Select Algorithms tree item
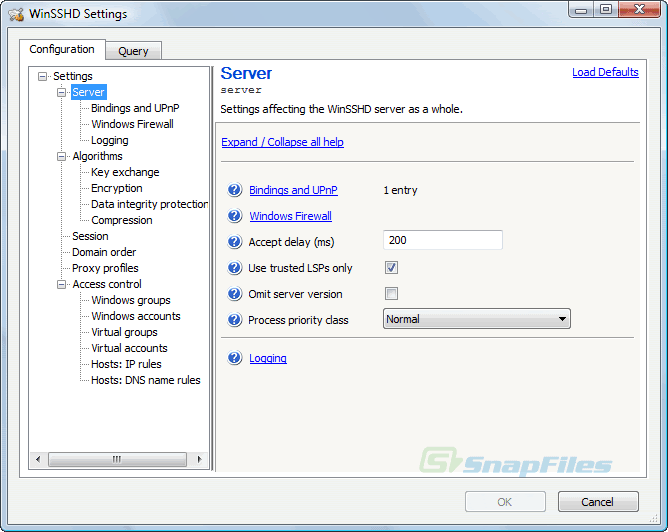The image size is (668, 532). tap(97, 156)
